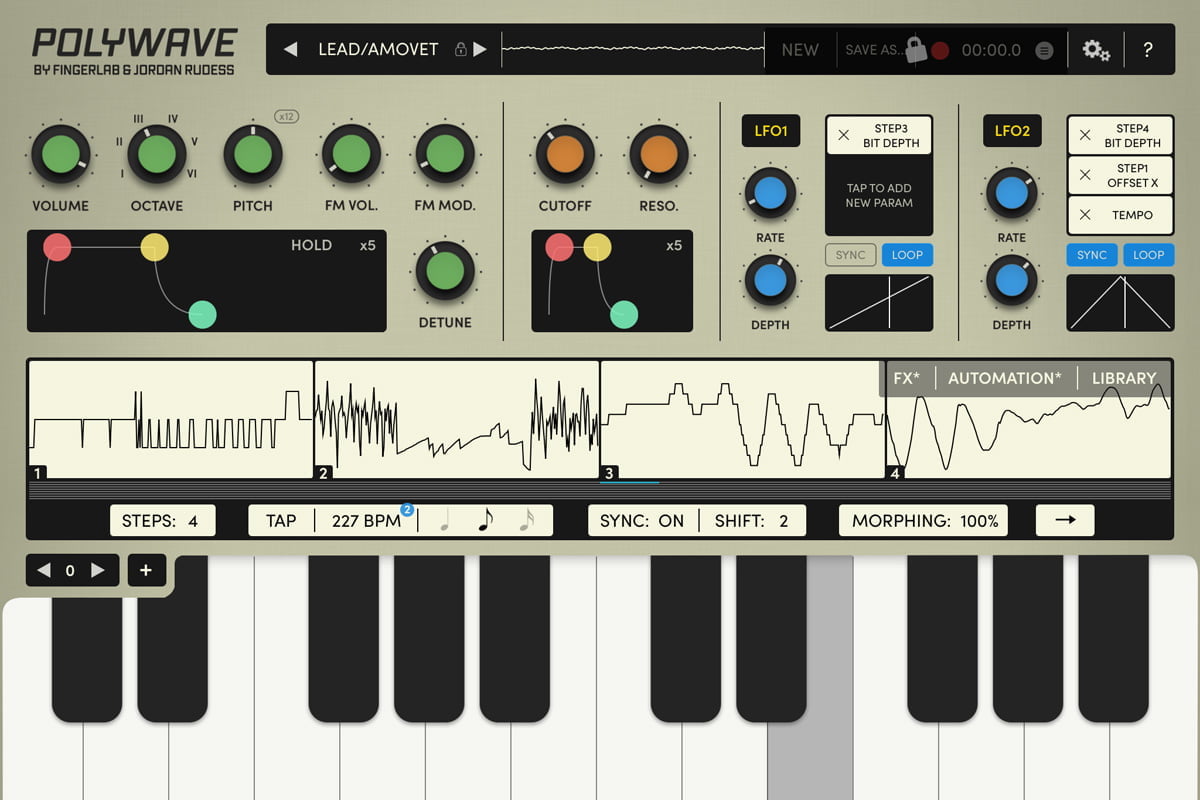Remove TEMPO parameter from LFO2
The width and height of the screenshot is (1200, 800).
1085,215
